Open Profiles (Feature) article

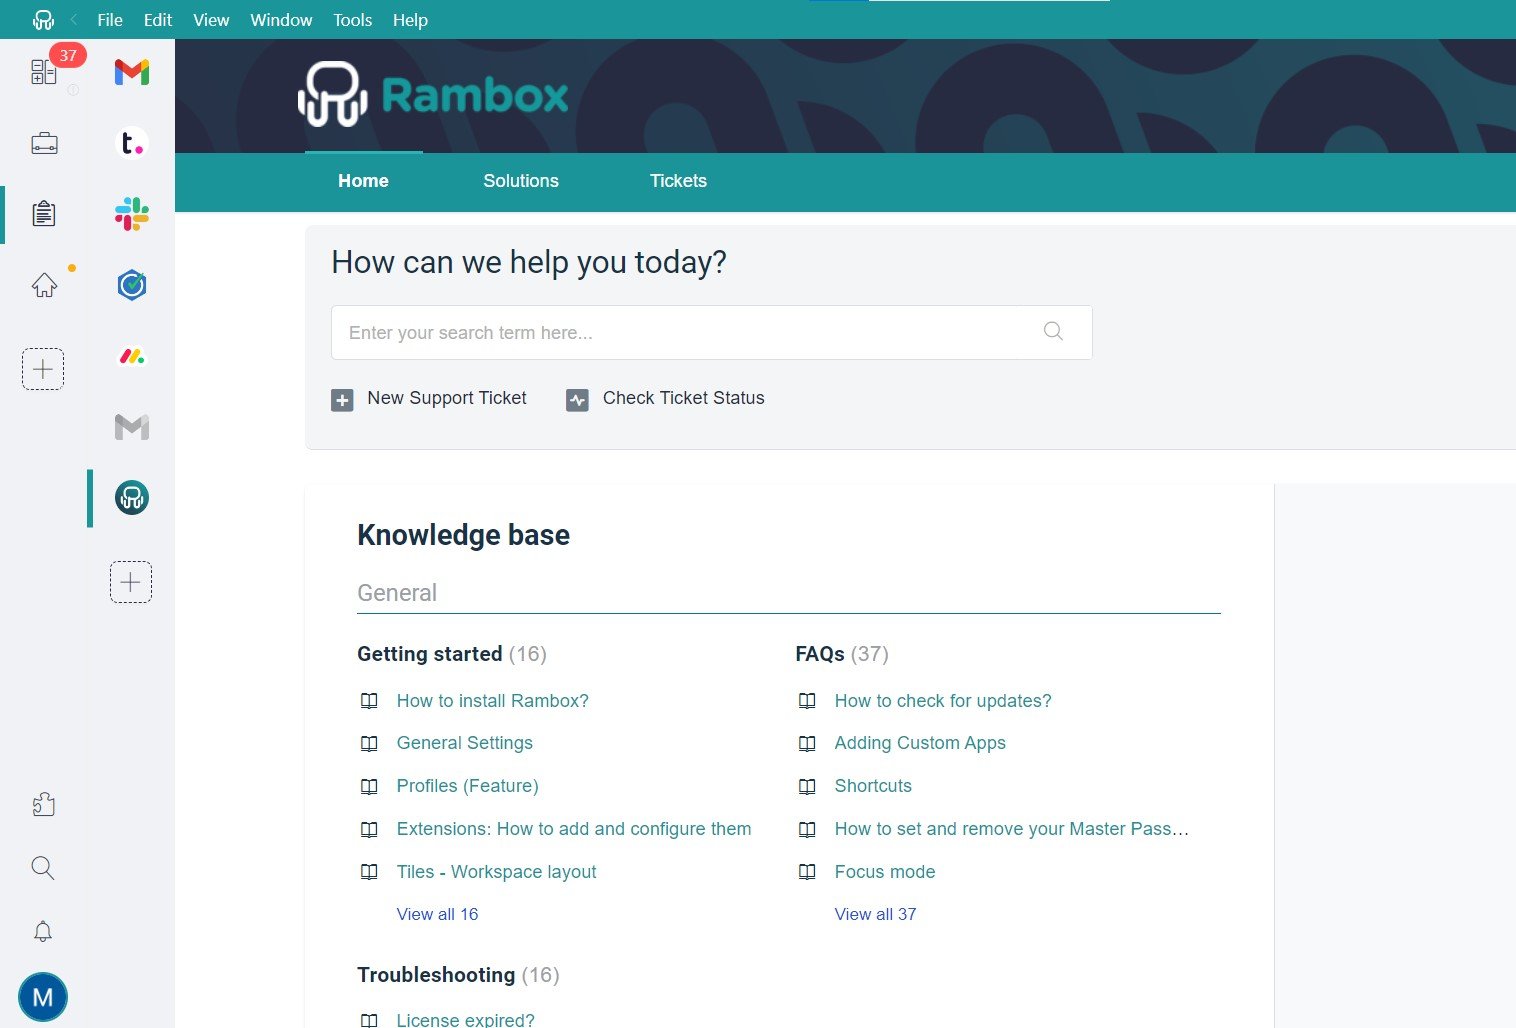pyautogui.click(x=467, y=786)
